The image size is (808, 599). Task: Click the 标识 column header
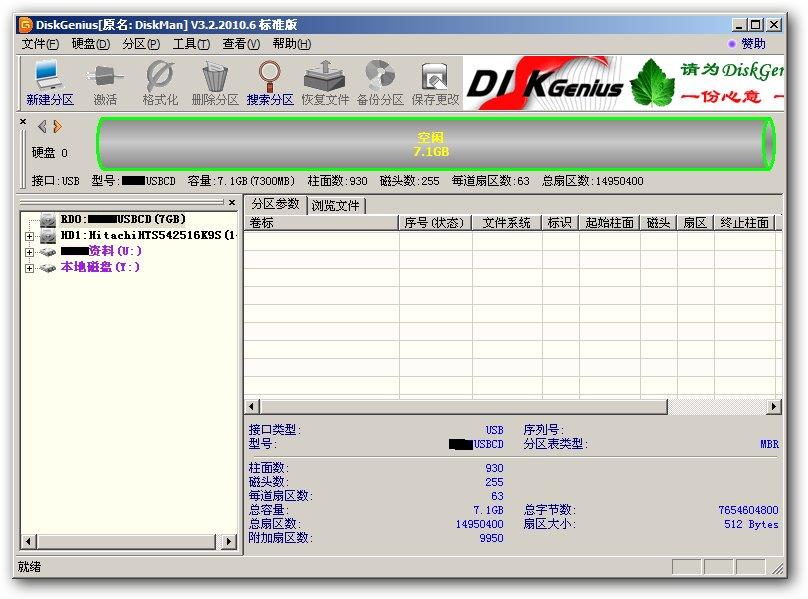pos(560,223)
